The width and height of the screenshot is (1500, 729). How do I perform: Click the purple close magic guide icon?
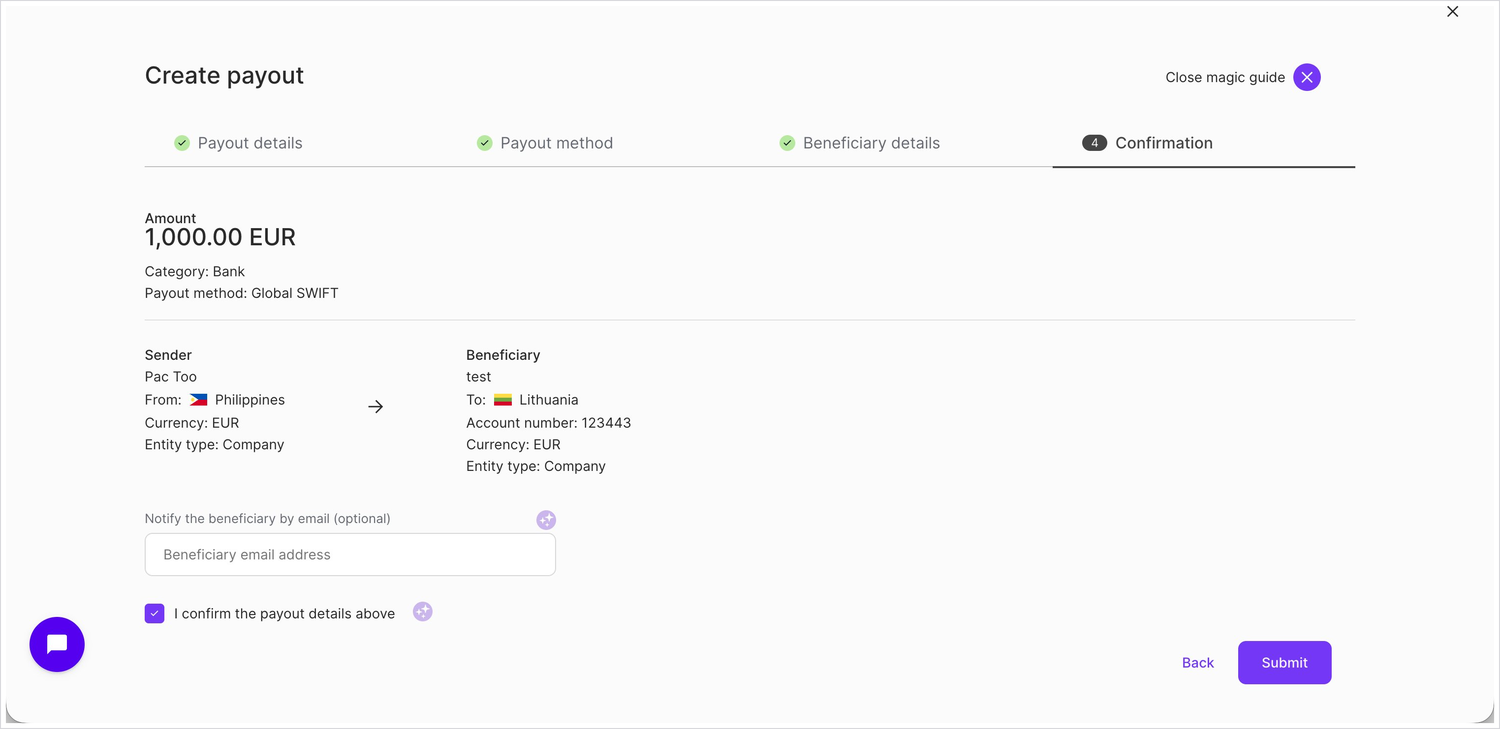(1306, 77)
